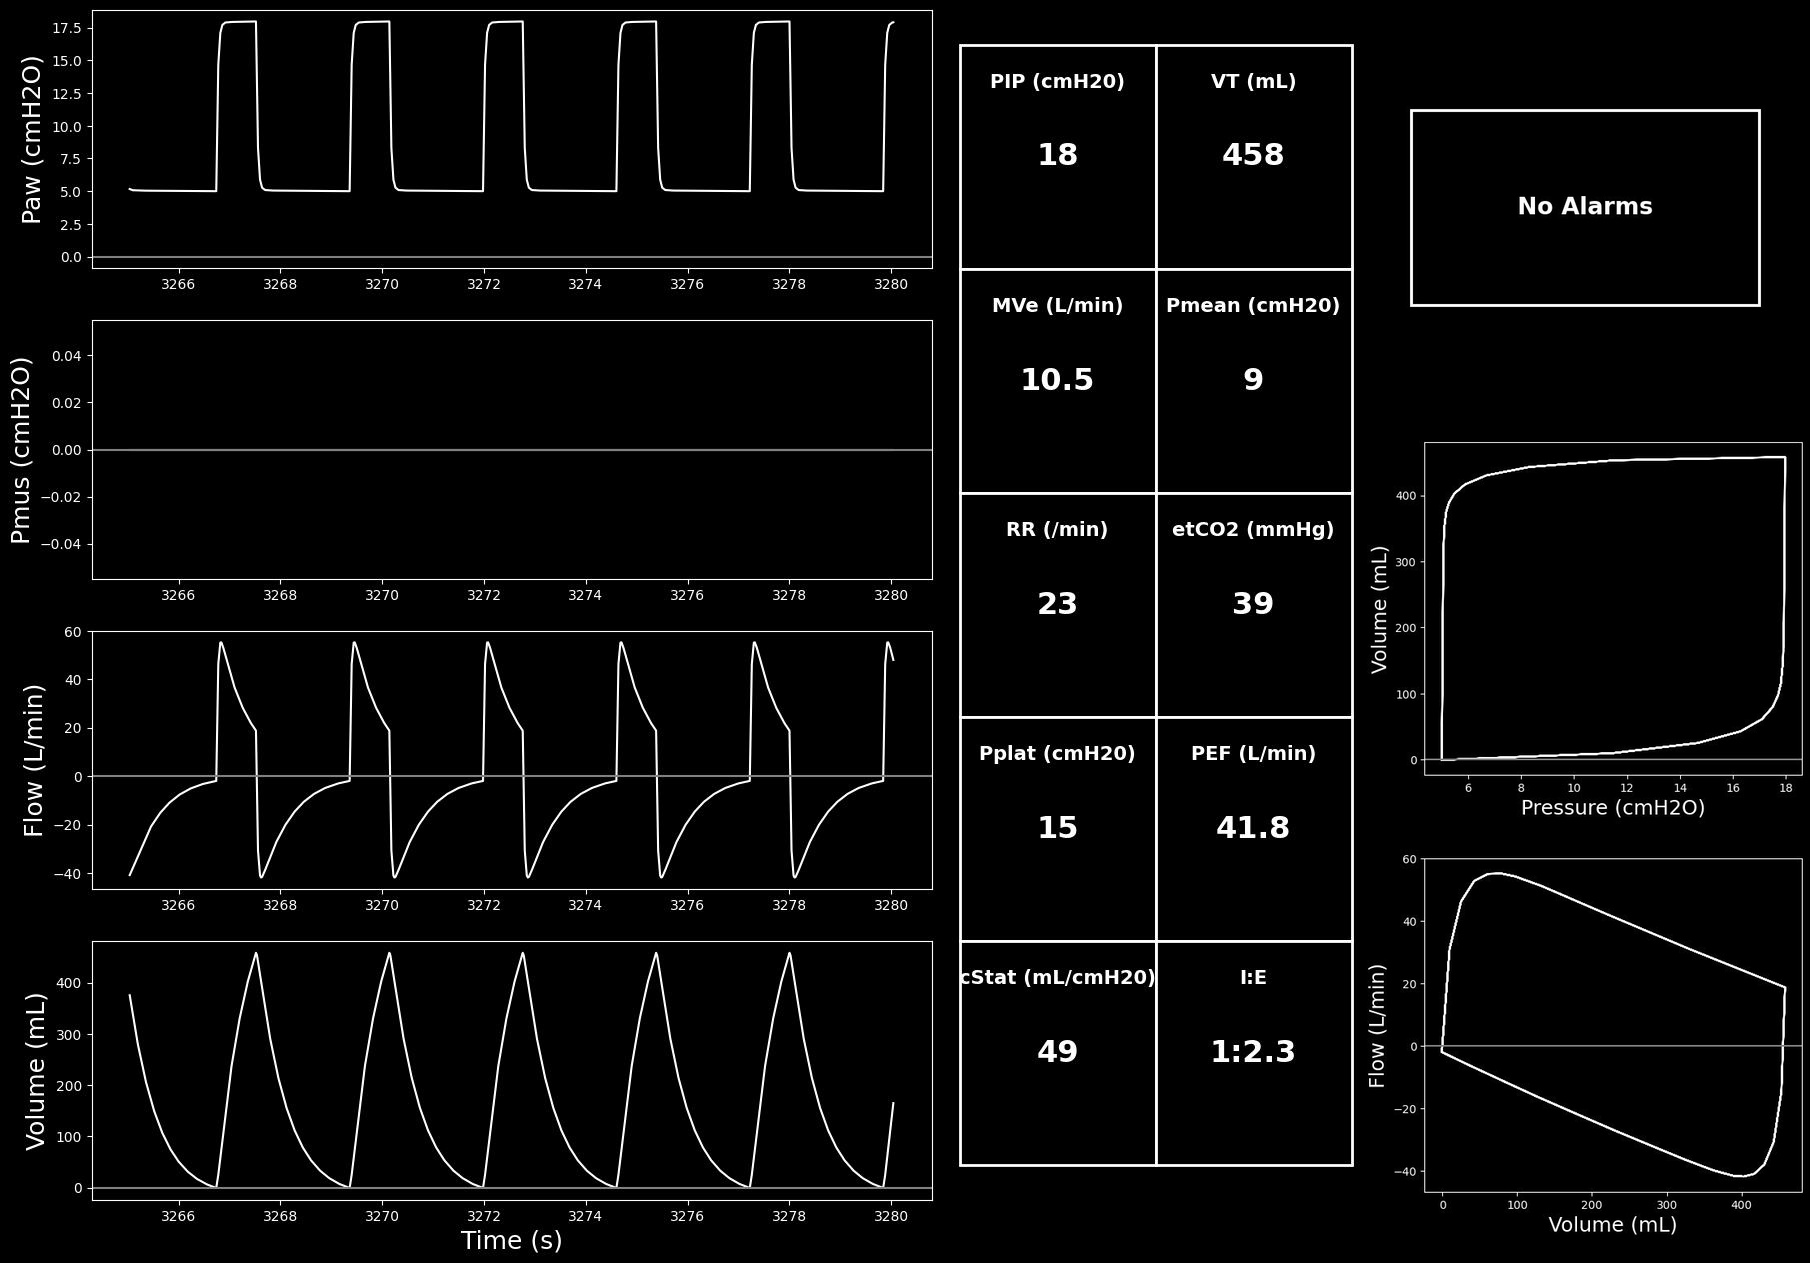The image size is (1810, 1263).
Task: Click the Volume (mL) waveform axis label
Action: [35, 1071]
